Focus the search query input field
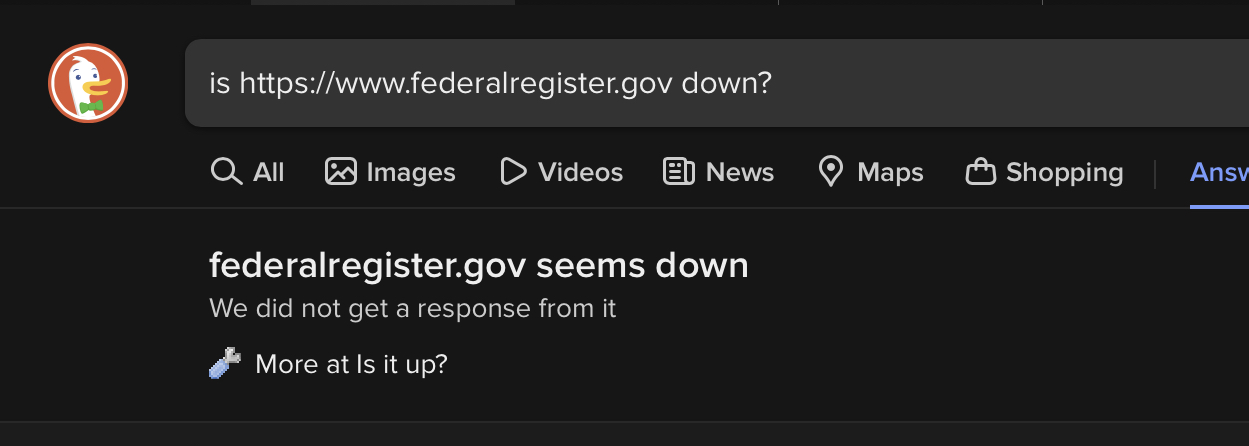Image resolution: width=1249 pixels, height=446 pixels. [x=900, y=83]
